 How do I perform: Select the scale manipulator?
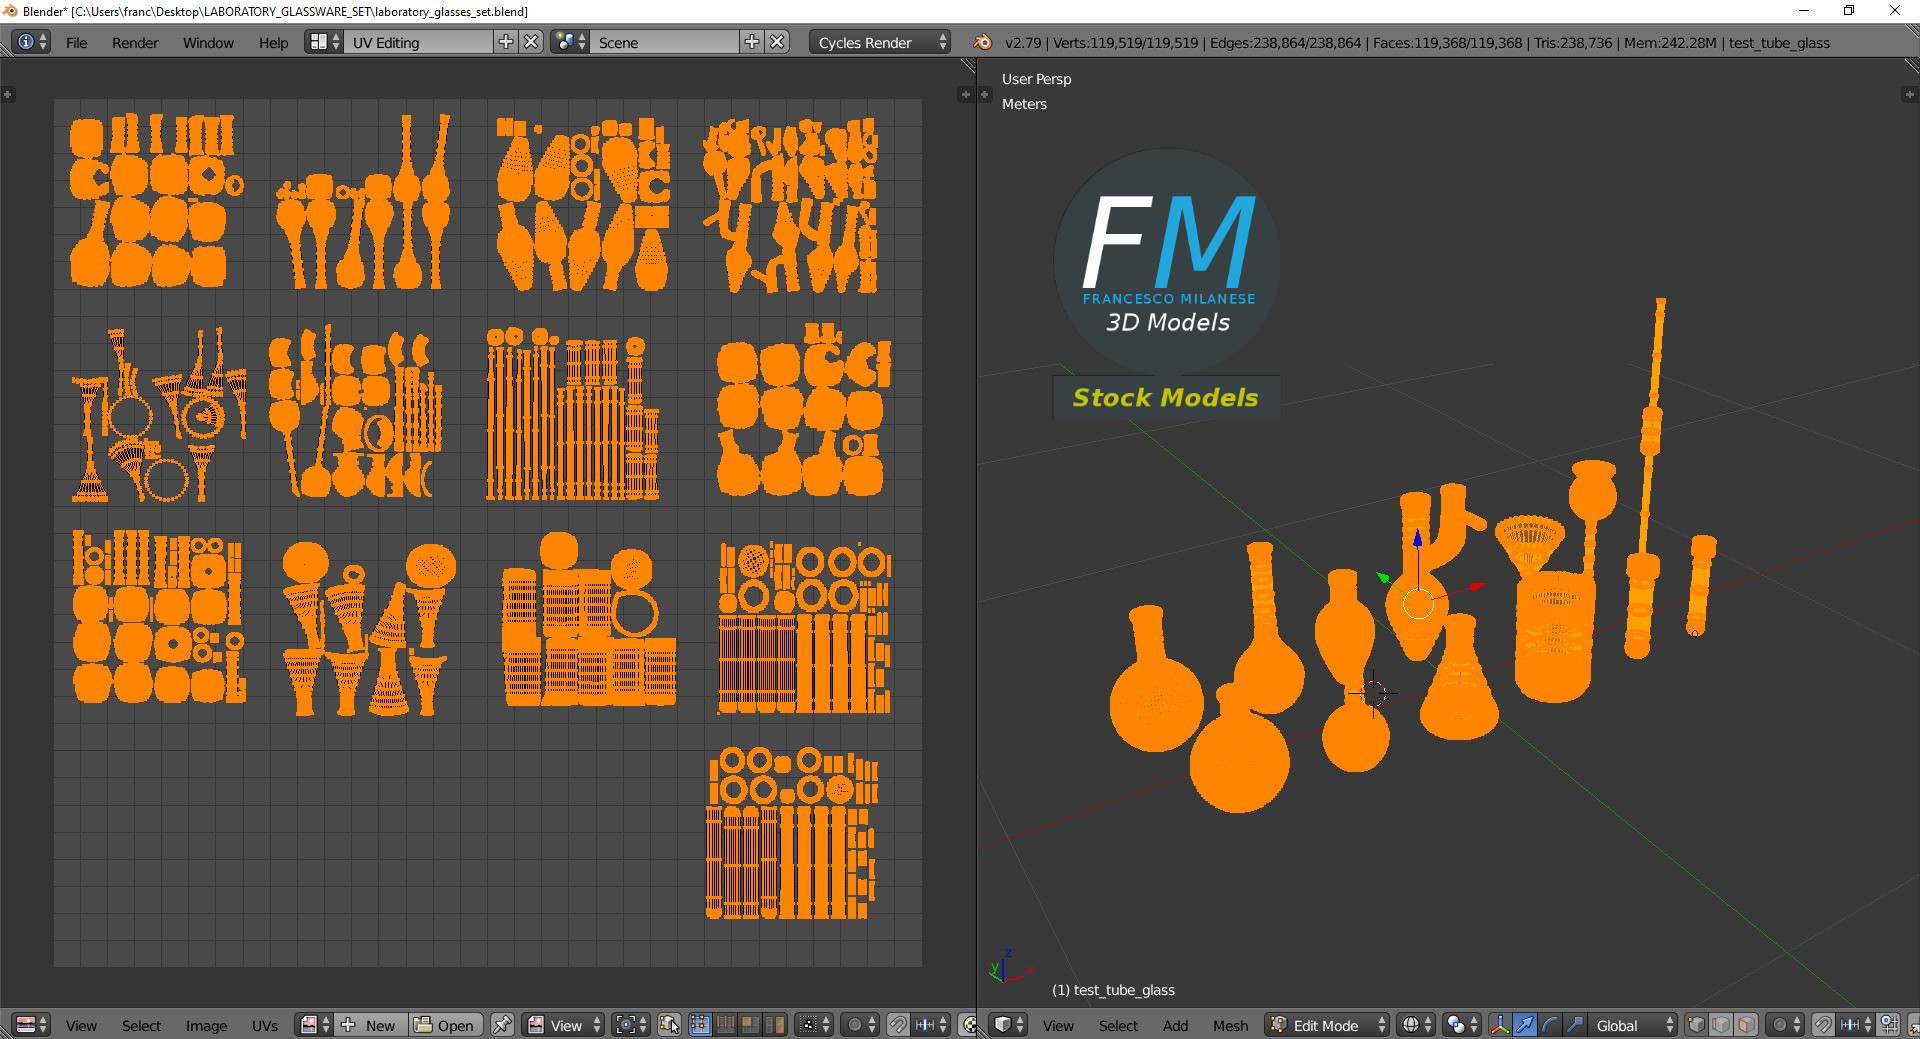pyautogui.click(x=1575, y=1025)
